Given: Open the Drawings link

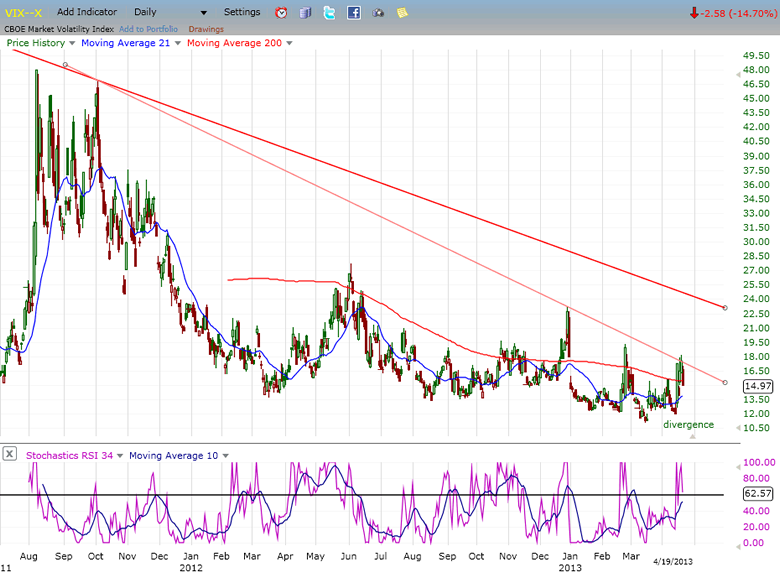Looking at the screenshot, I should (x=206, y=29).
